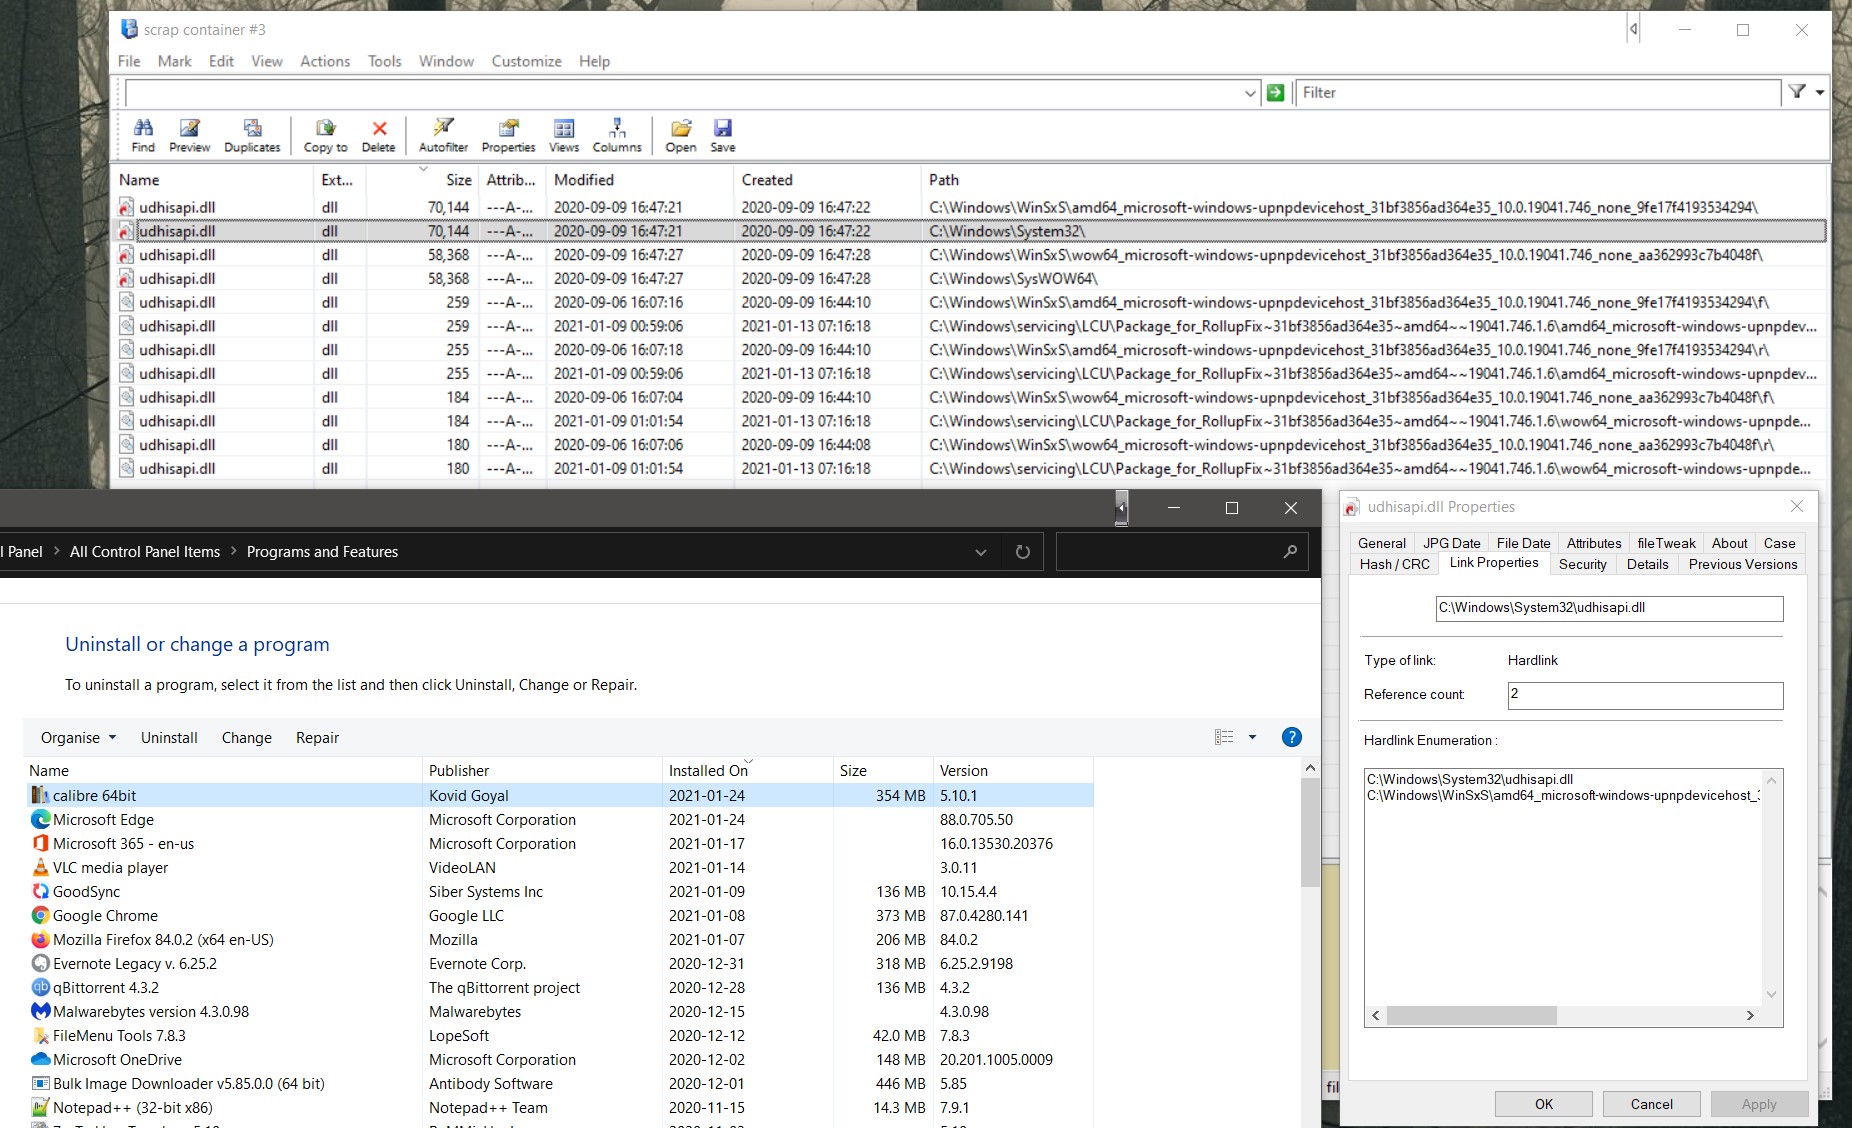Click Cancel in Properties dialog
Image resolution: width=1852 pixels, height=1128 pixels.
pyautogui.click(x=1651, y=1104)
